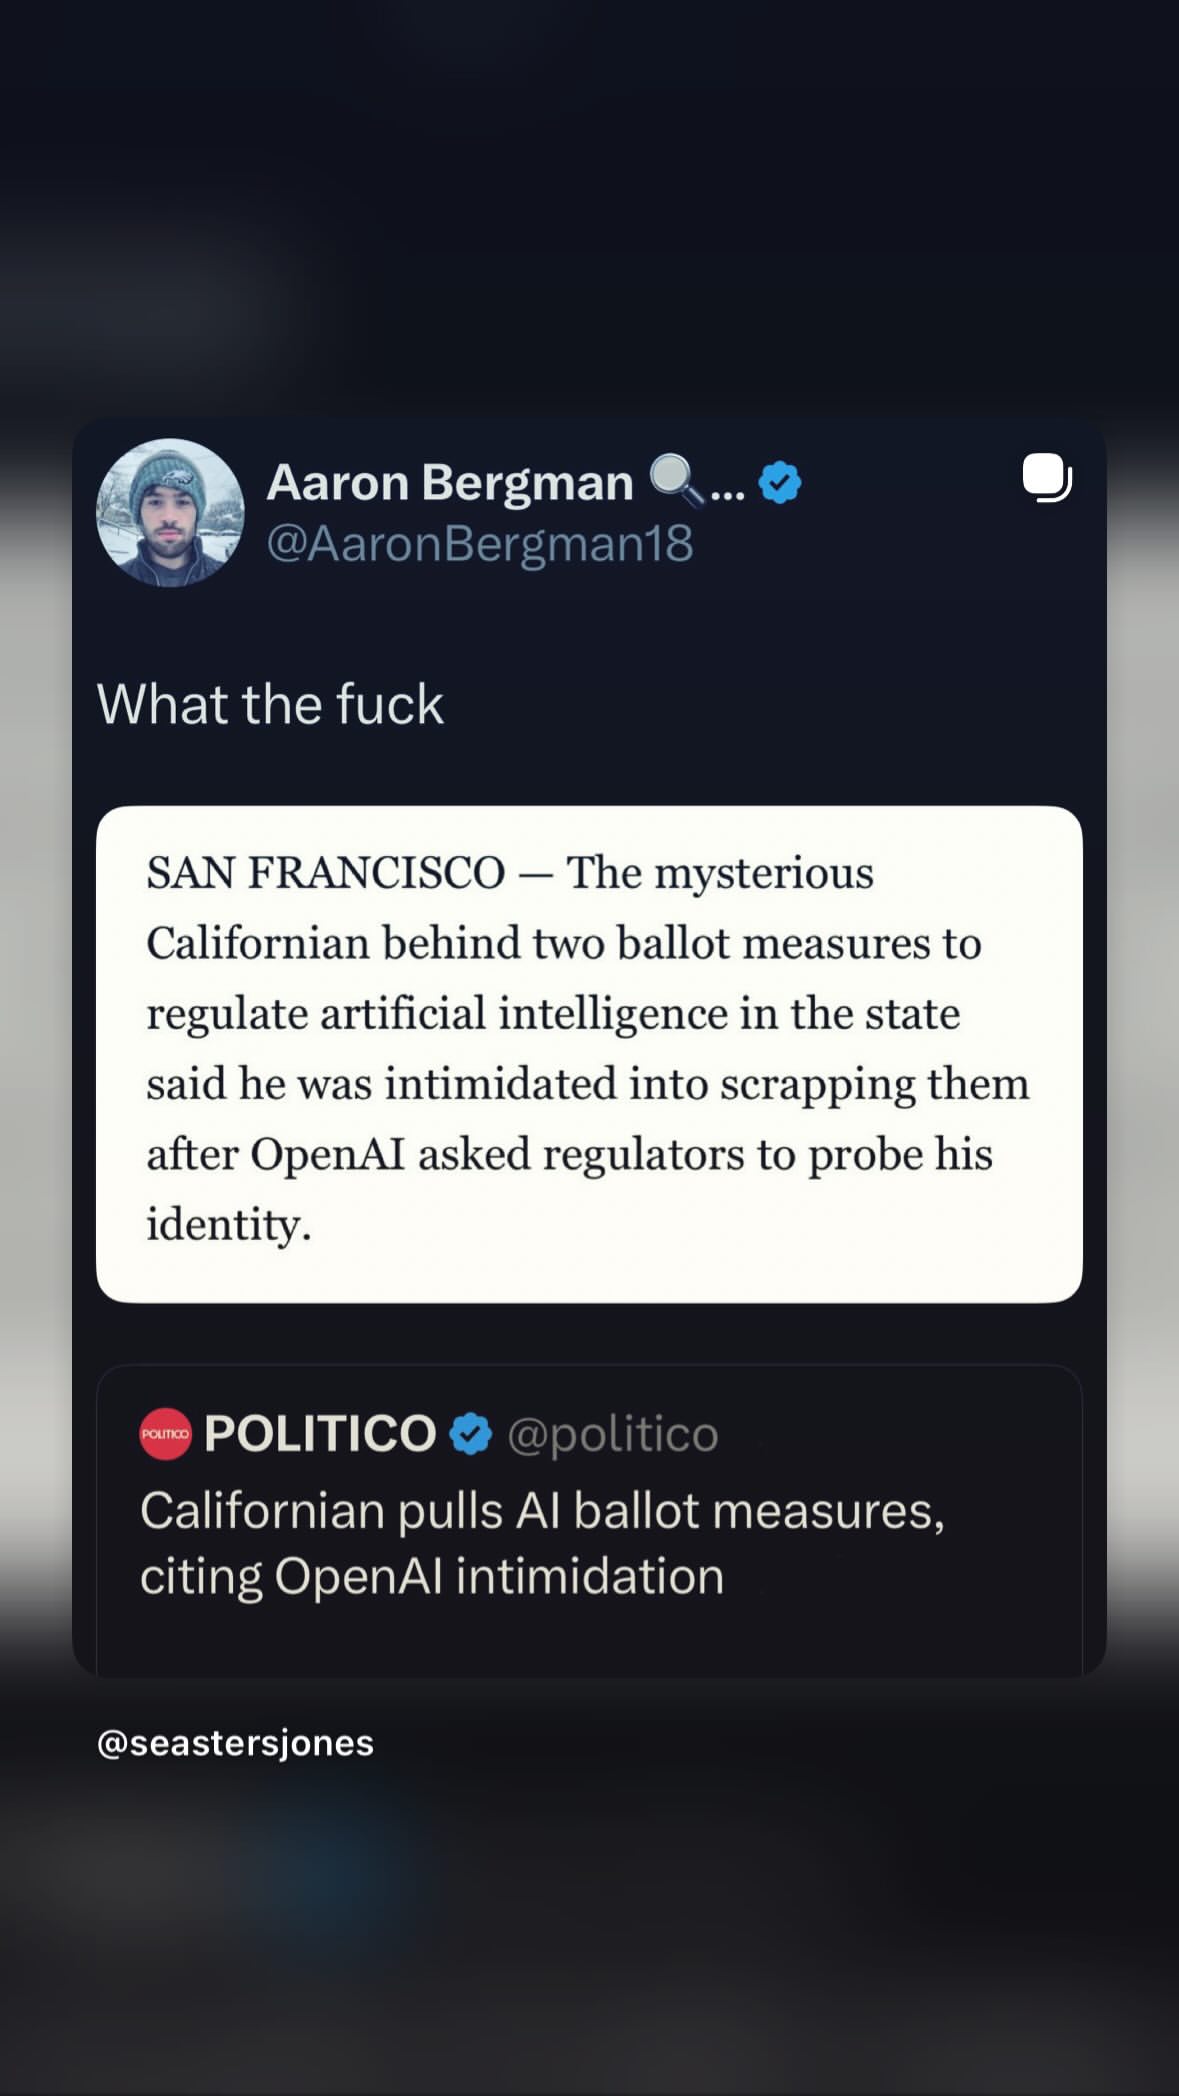1179x2096 pixels.
Task: Click the magnifying glass emoji beside the name
Action: click(677, 481)
